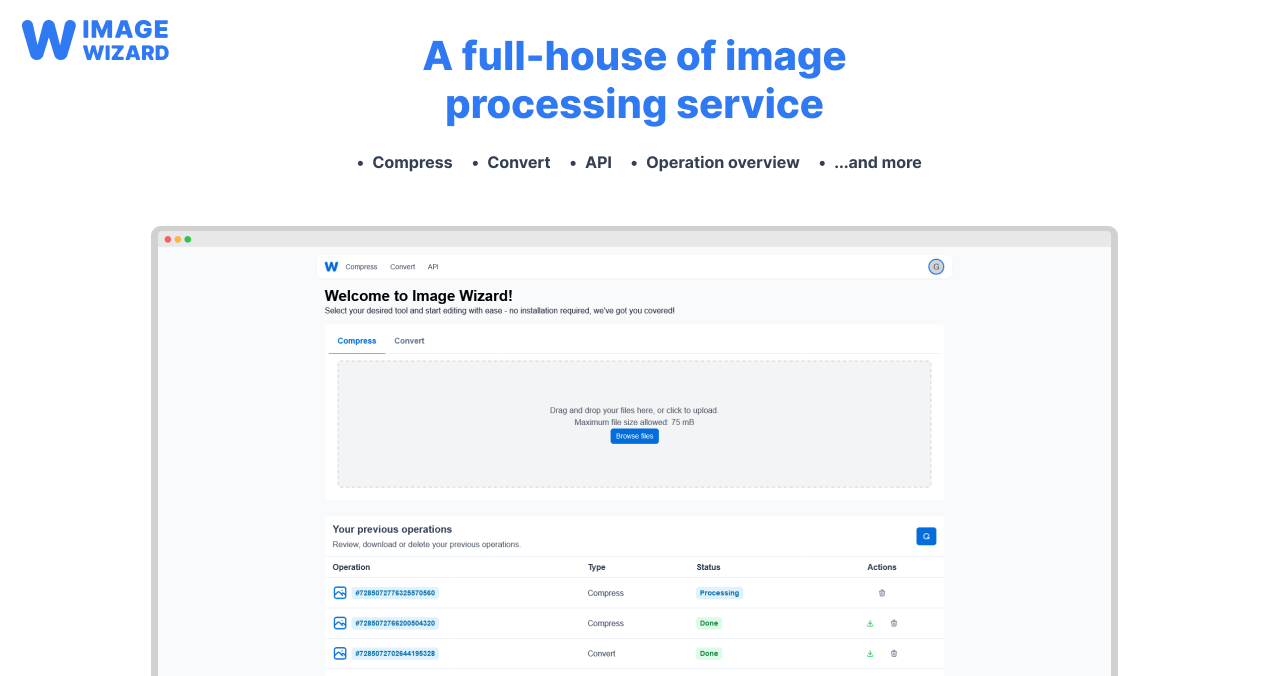Open operation #7285072766200504320 link
Screen dimensions: 1270x676
395,623
